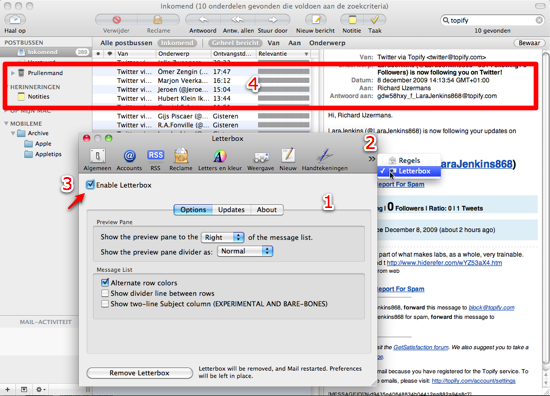
Task: Clear the topify search field
Action: tap(539, 20)
